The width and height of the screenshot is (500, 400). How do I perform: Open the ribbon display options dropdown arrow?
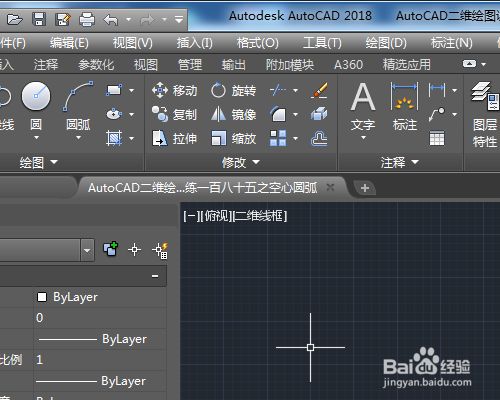pyautogui.click(x=484, y=64)
